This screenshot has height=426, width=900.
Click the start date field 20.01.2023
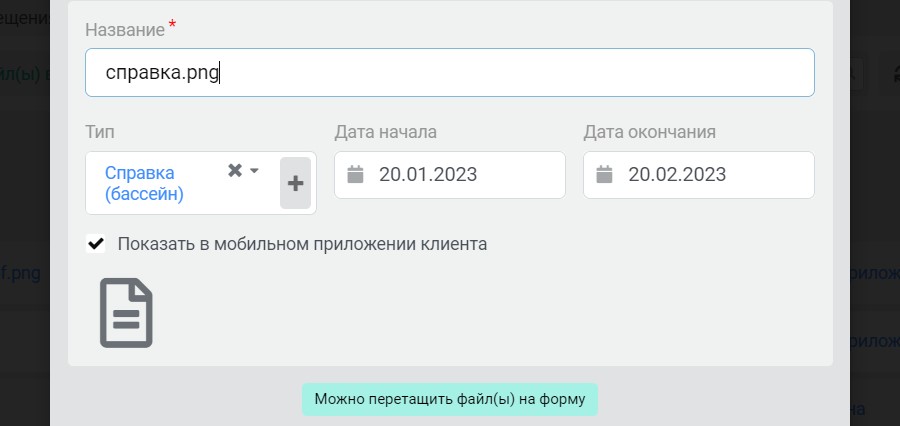point(449,175)
